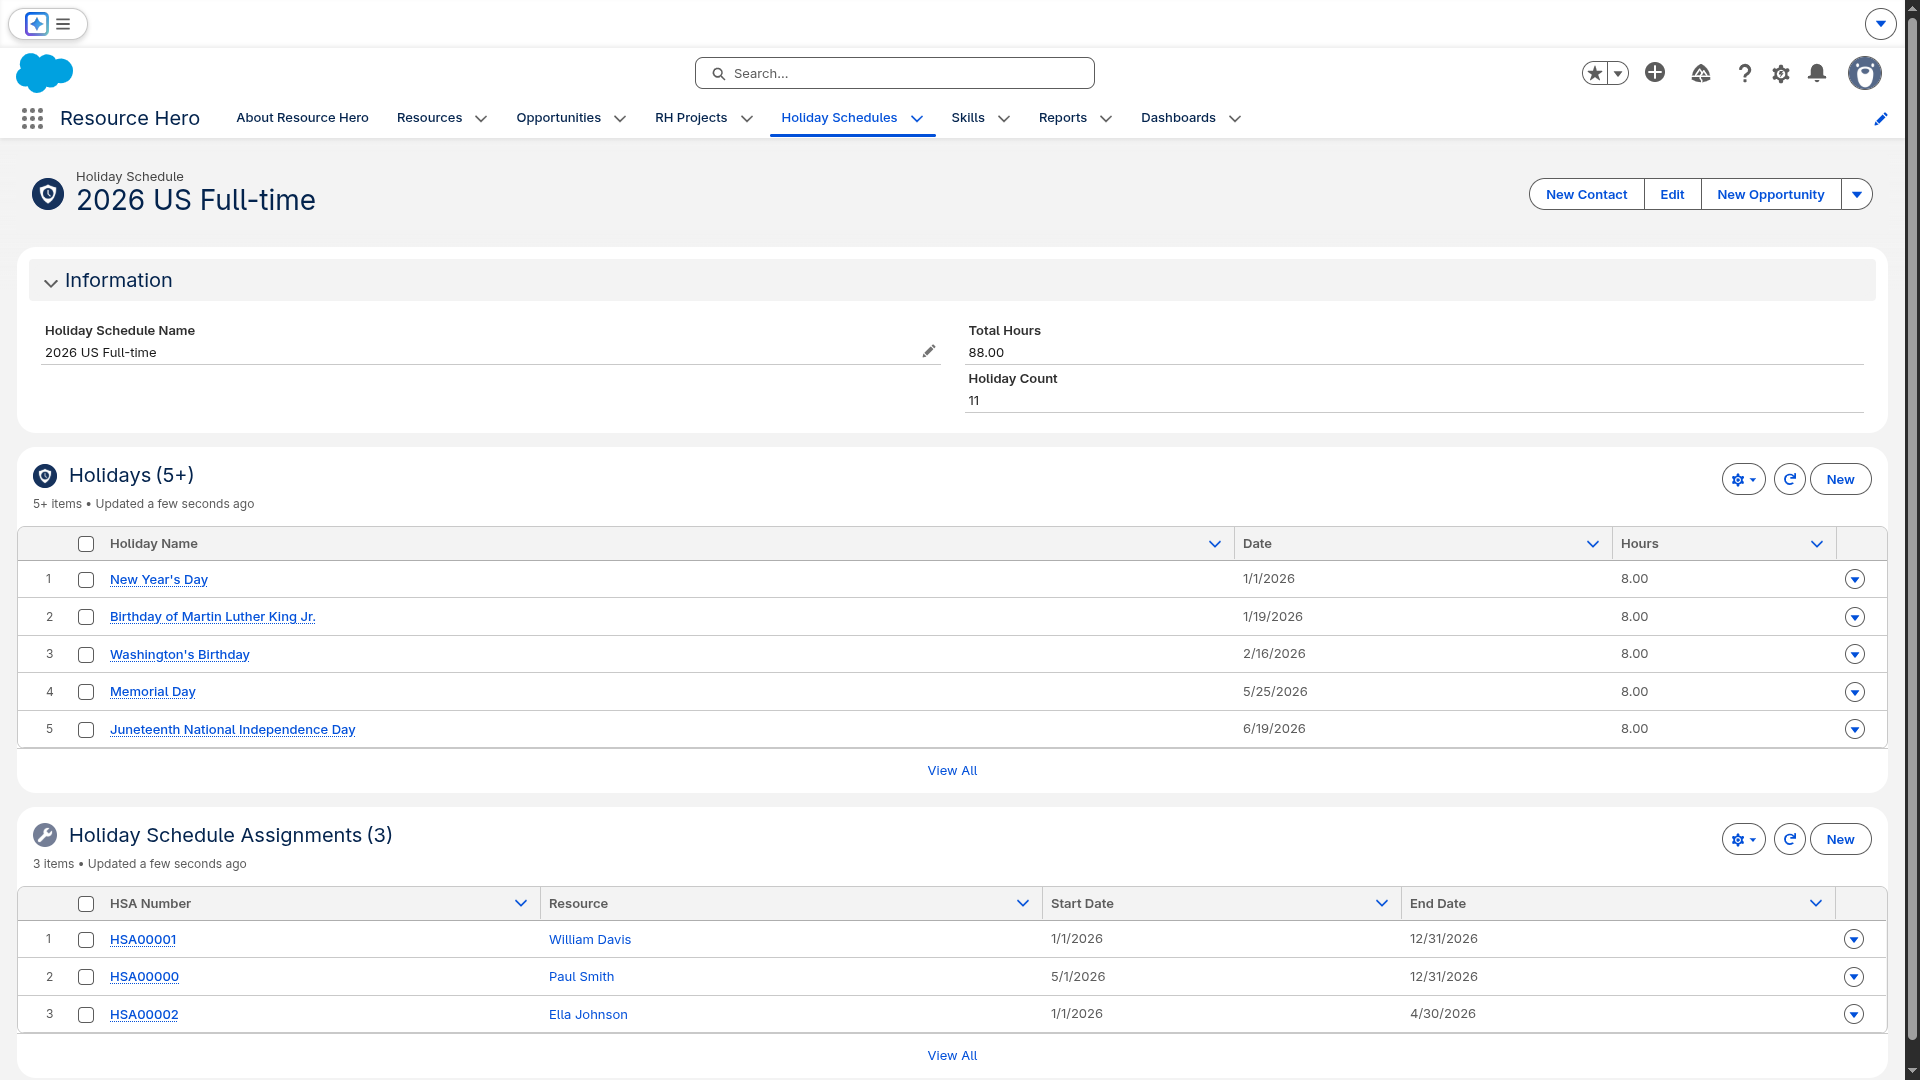The width and height of the screenshot is (1920, 1080).
Task: Open the Holiday Schedules tab
Action: coord(838,118)
